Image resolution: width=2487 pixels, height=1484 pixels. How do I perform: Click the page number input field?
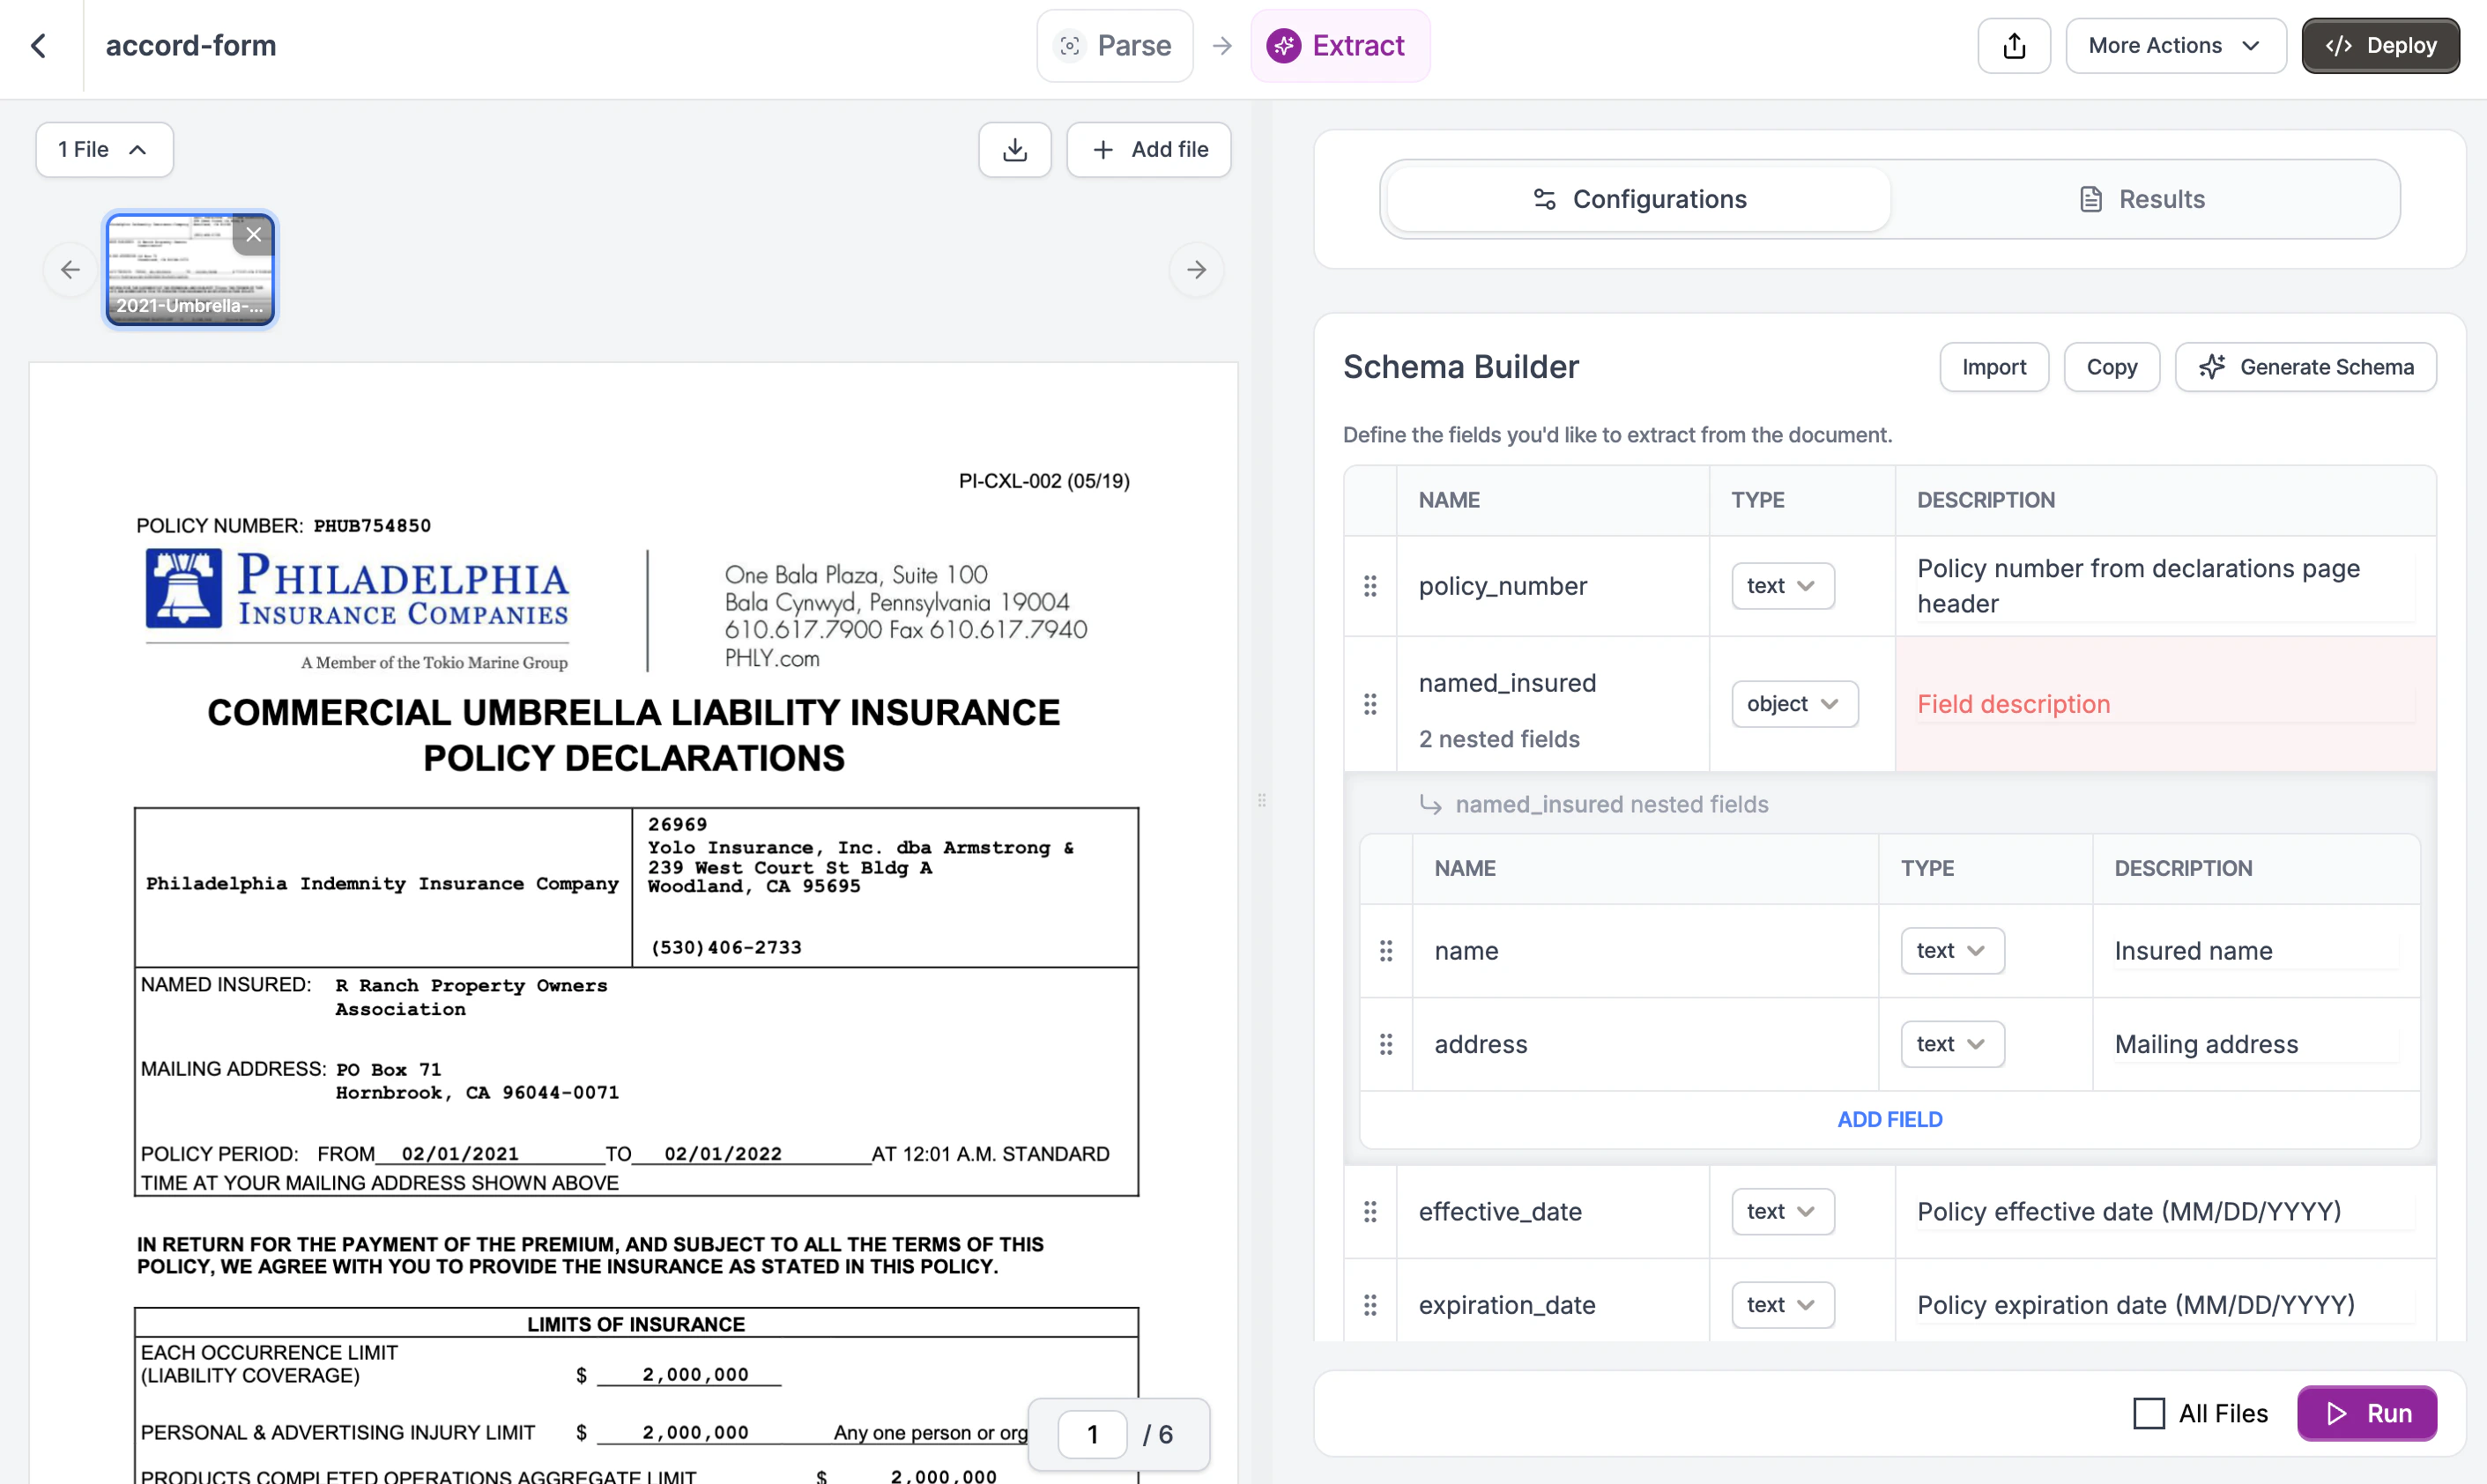pos(1092,1434)
